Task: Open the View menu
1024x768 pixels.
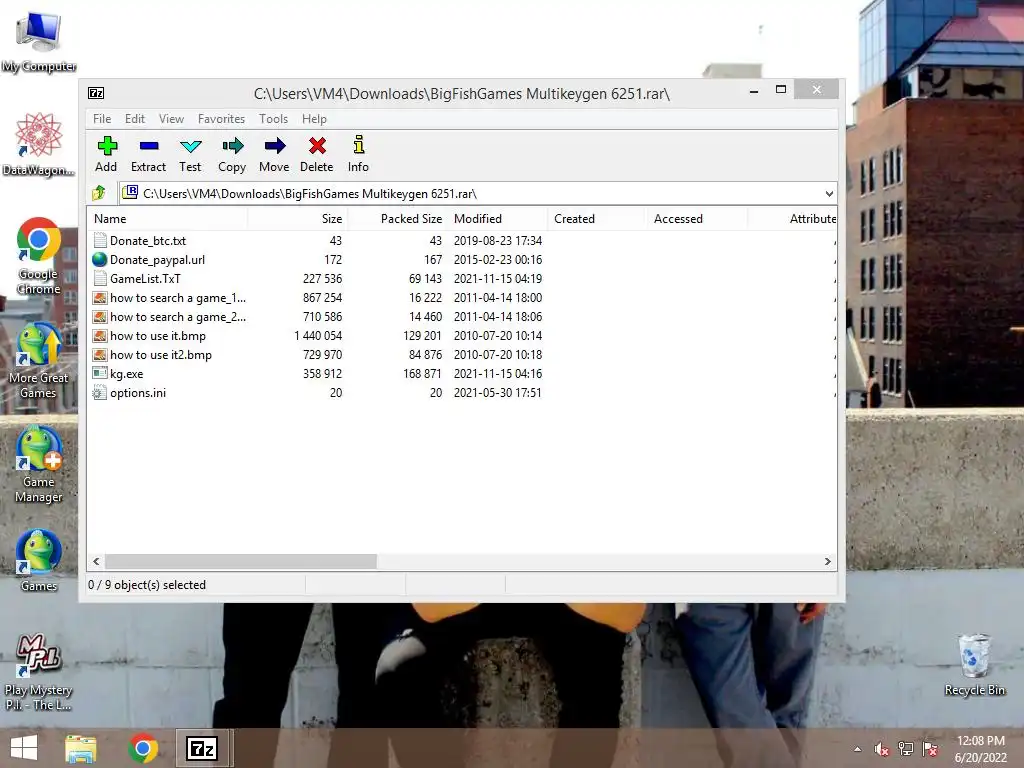Action: pyautogui.click(x=171, y=119)
